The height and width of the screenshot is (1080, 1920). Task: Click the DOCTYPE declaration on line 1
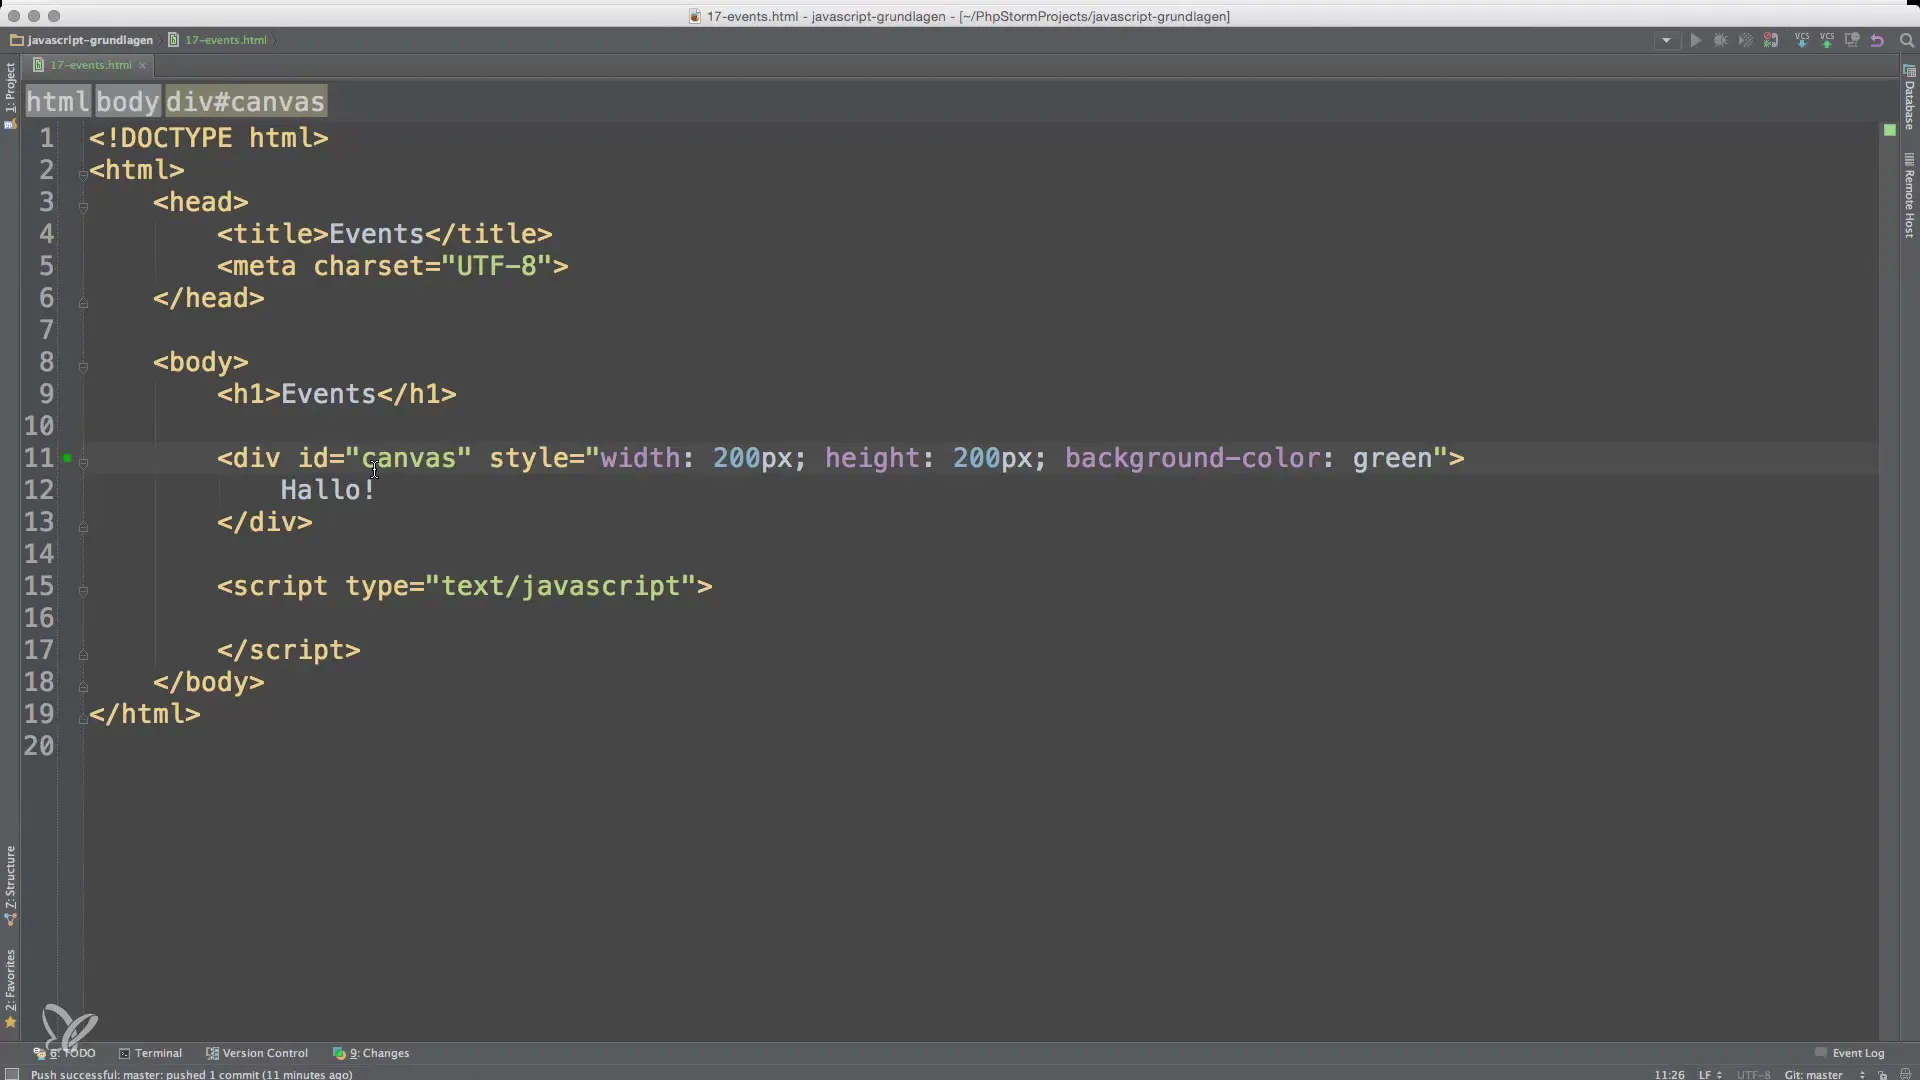[209, 138]
